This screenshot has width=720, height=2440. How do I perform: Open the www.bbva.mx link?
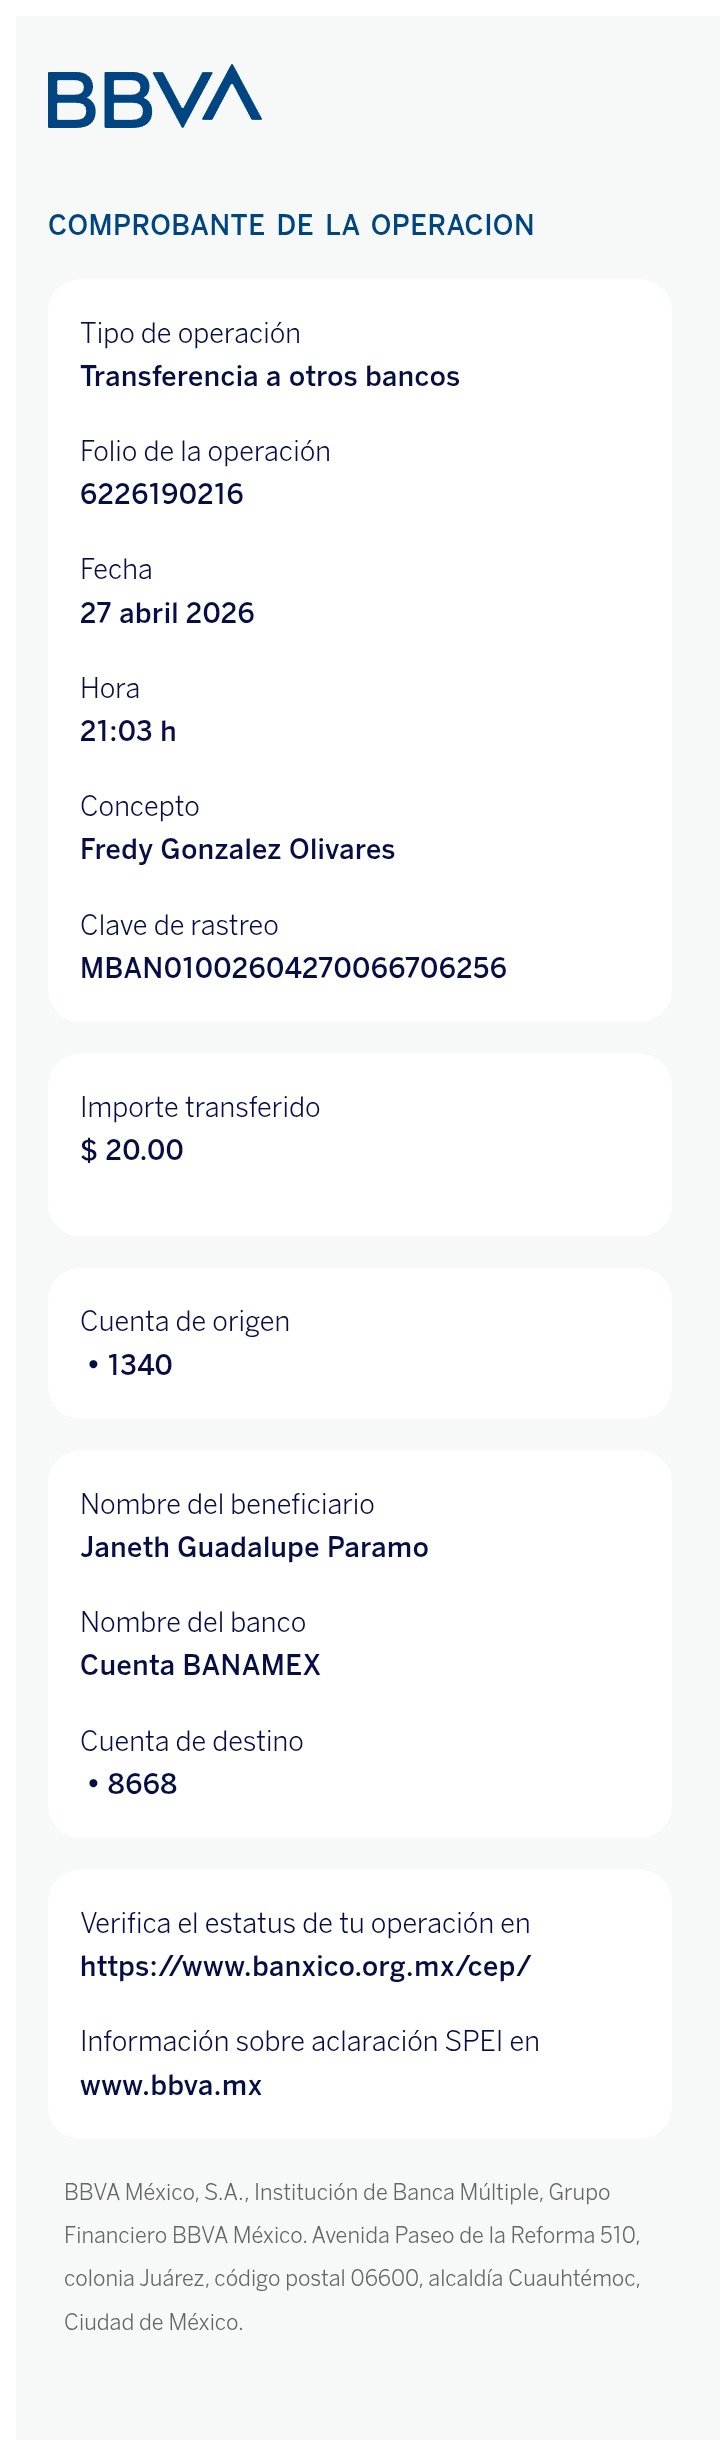pos(171,2085)
